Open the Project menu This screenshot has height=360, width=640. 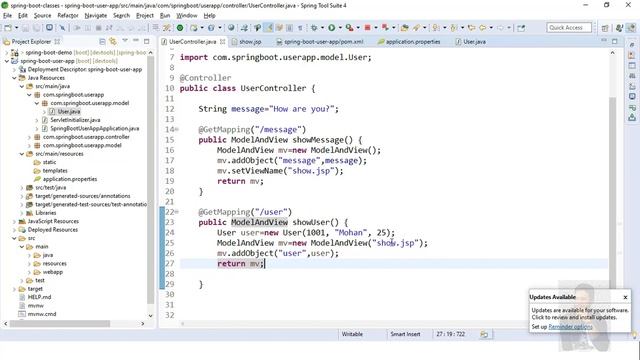tap(145, 16)
